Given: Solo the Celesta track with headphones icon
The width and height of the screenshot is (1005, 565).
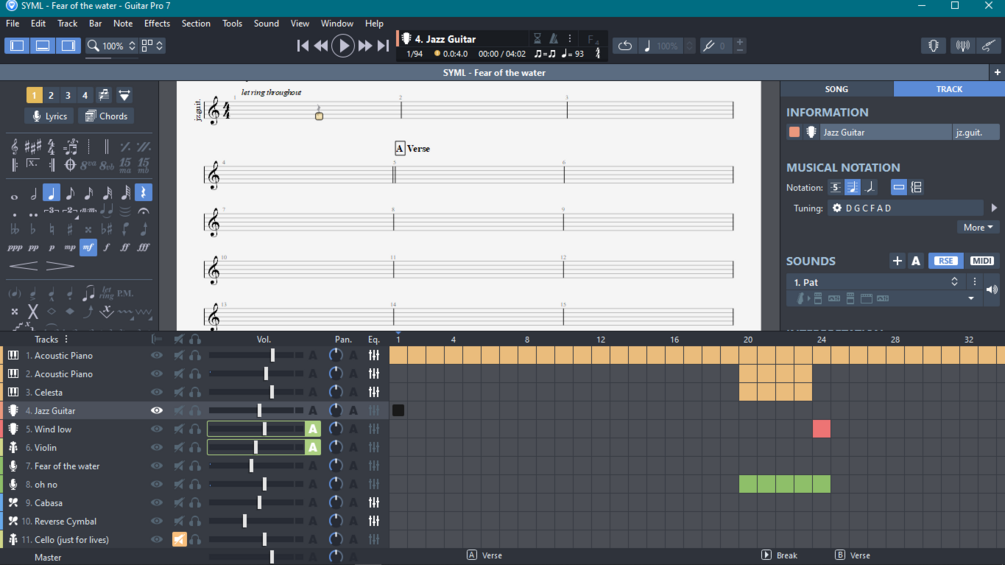Looking at the screenshot, I should click(195, 392).
